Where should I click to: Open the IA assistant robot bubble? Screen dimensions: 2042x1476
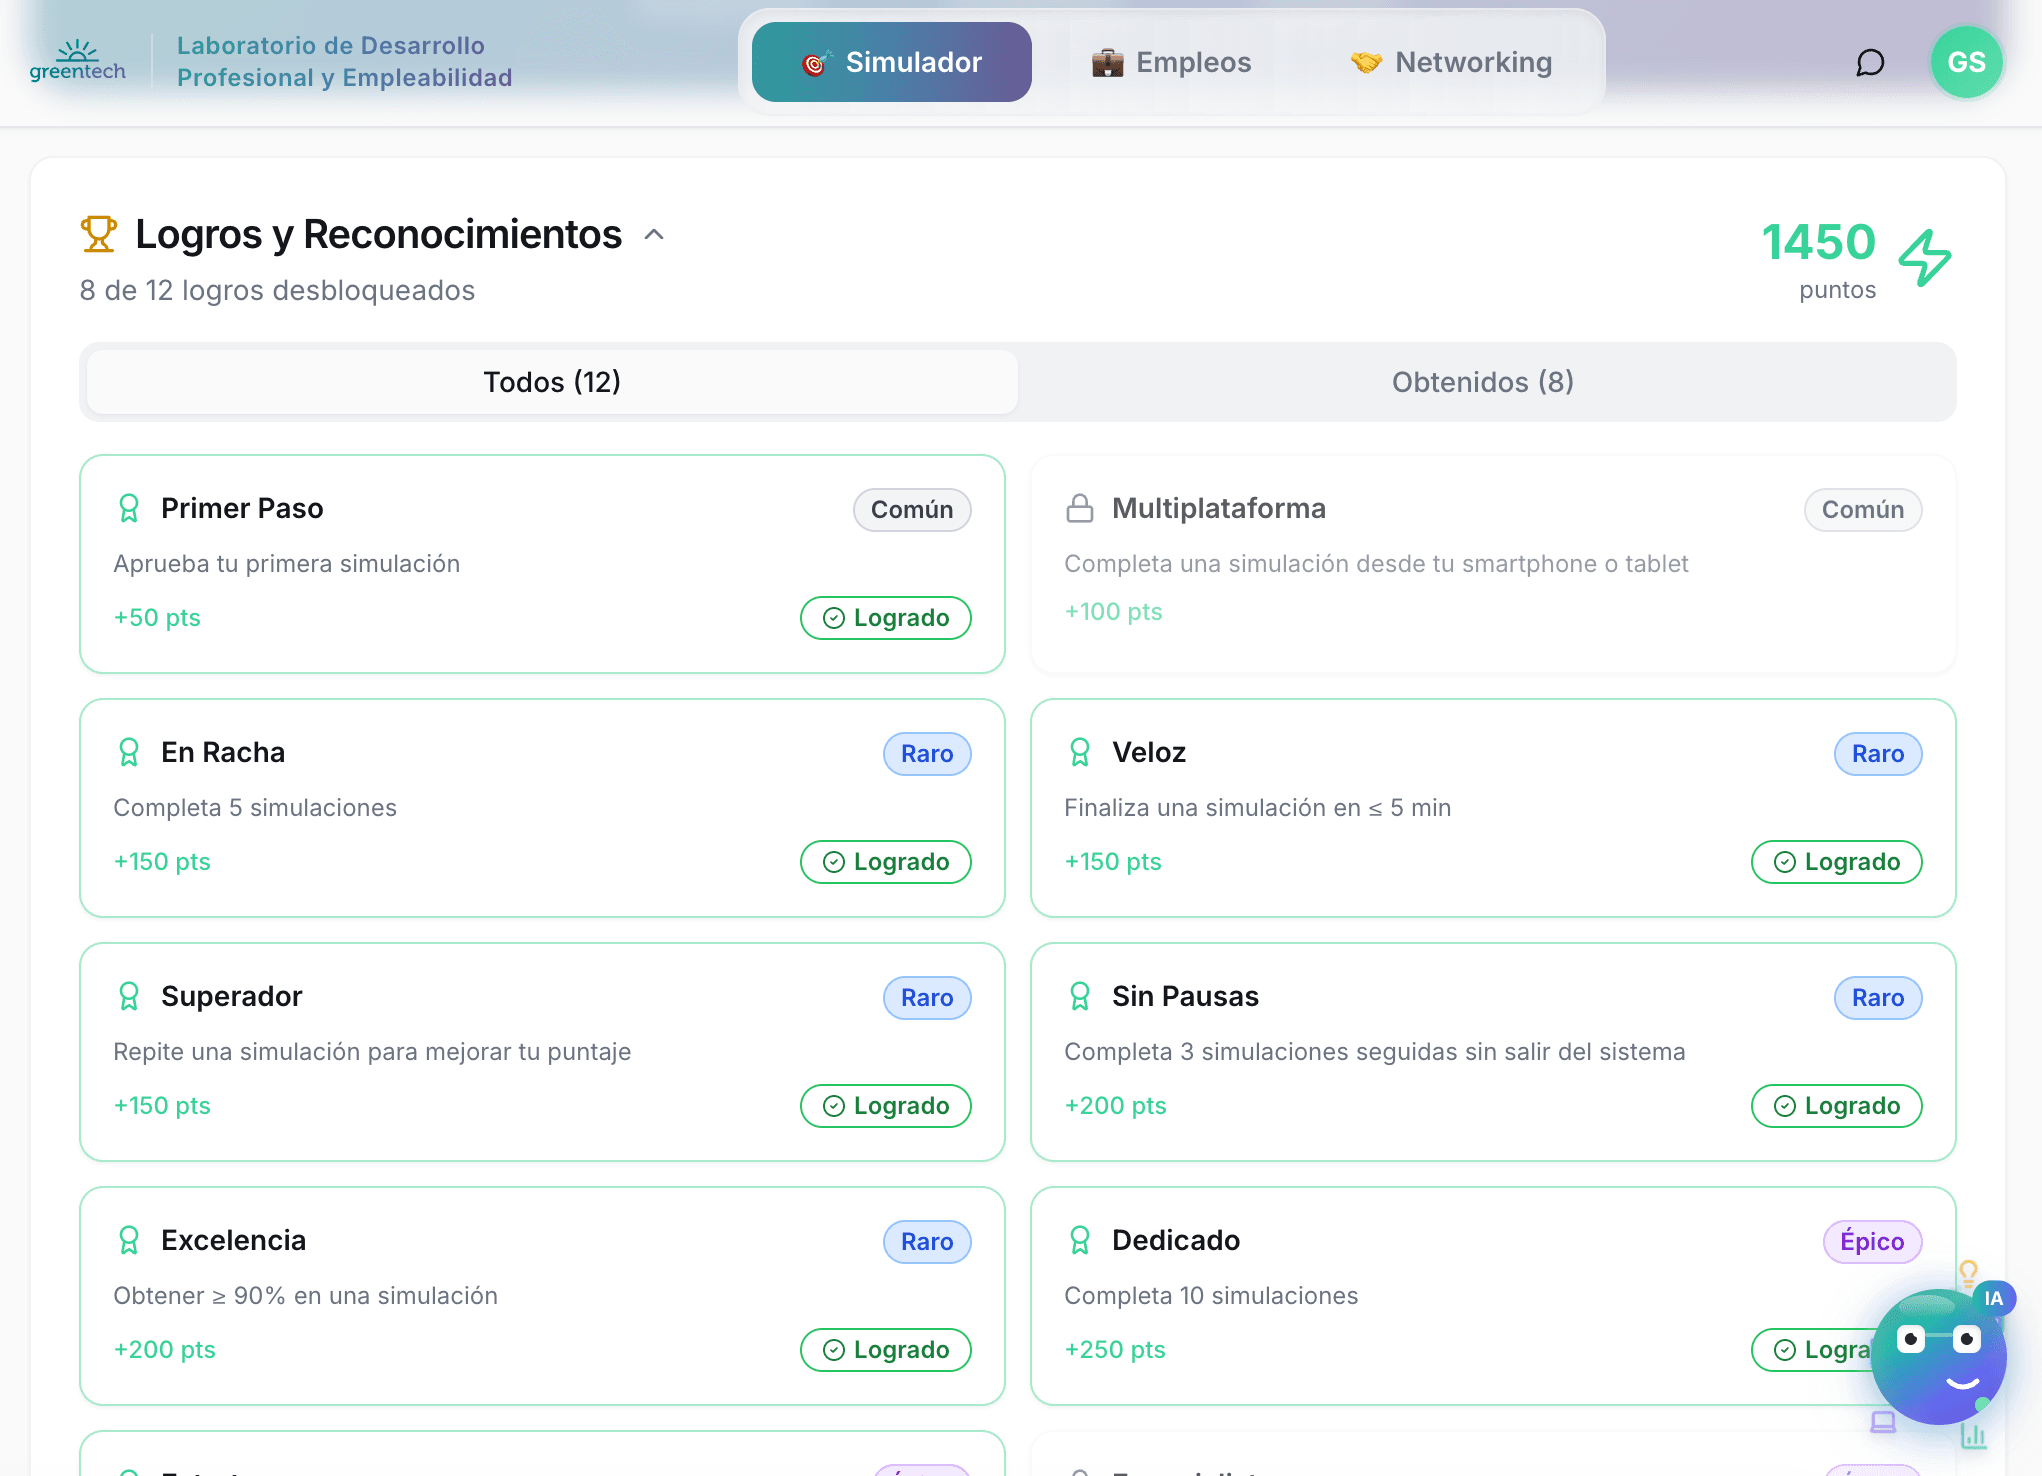coord(1937,1356)
